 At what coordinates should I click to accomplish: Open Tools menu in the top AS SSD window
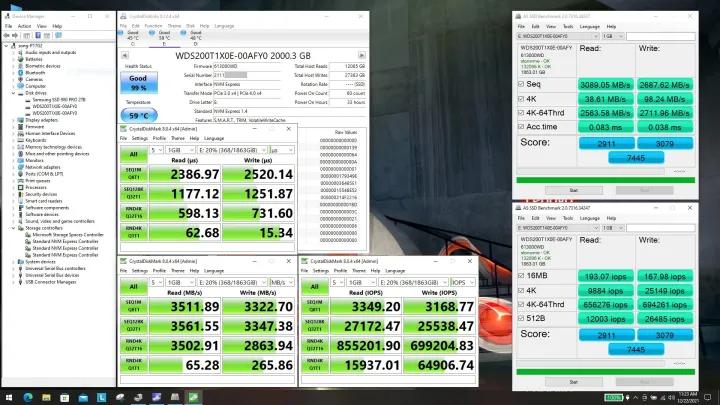coord(568,27)
